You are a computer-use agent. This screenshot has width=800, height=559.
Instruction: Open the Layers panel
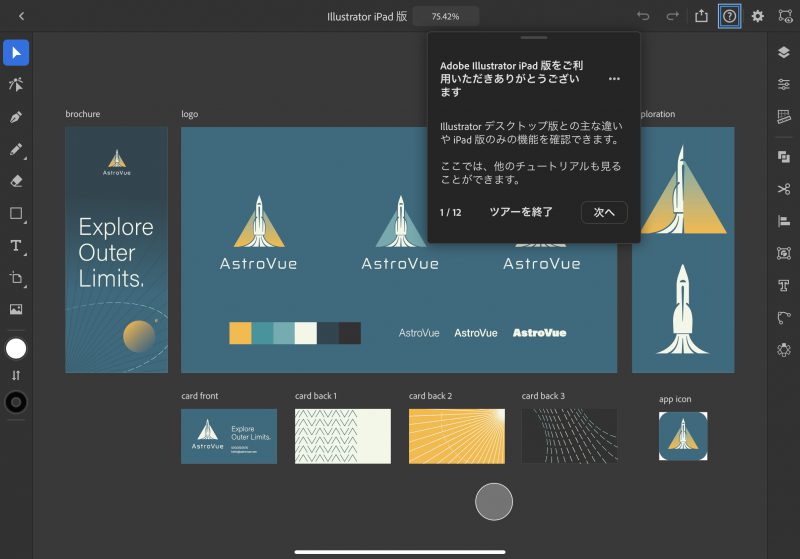click(784, 52)
